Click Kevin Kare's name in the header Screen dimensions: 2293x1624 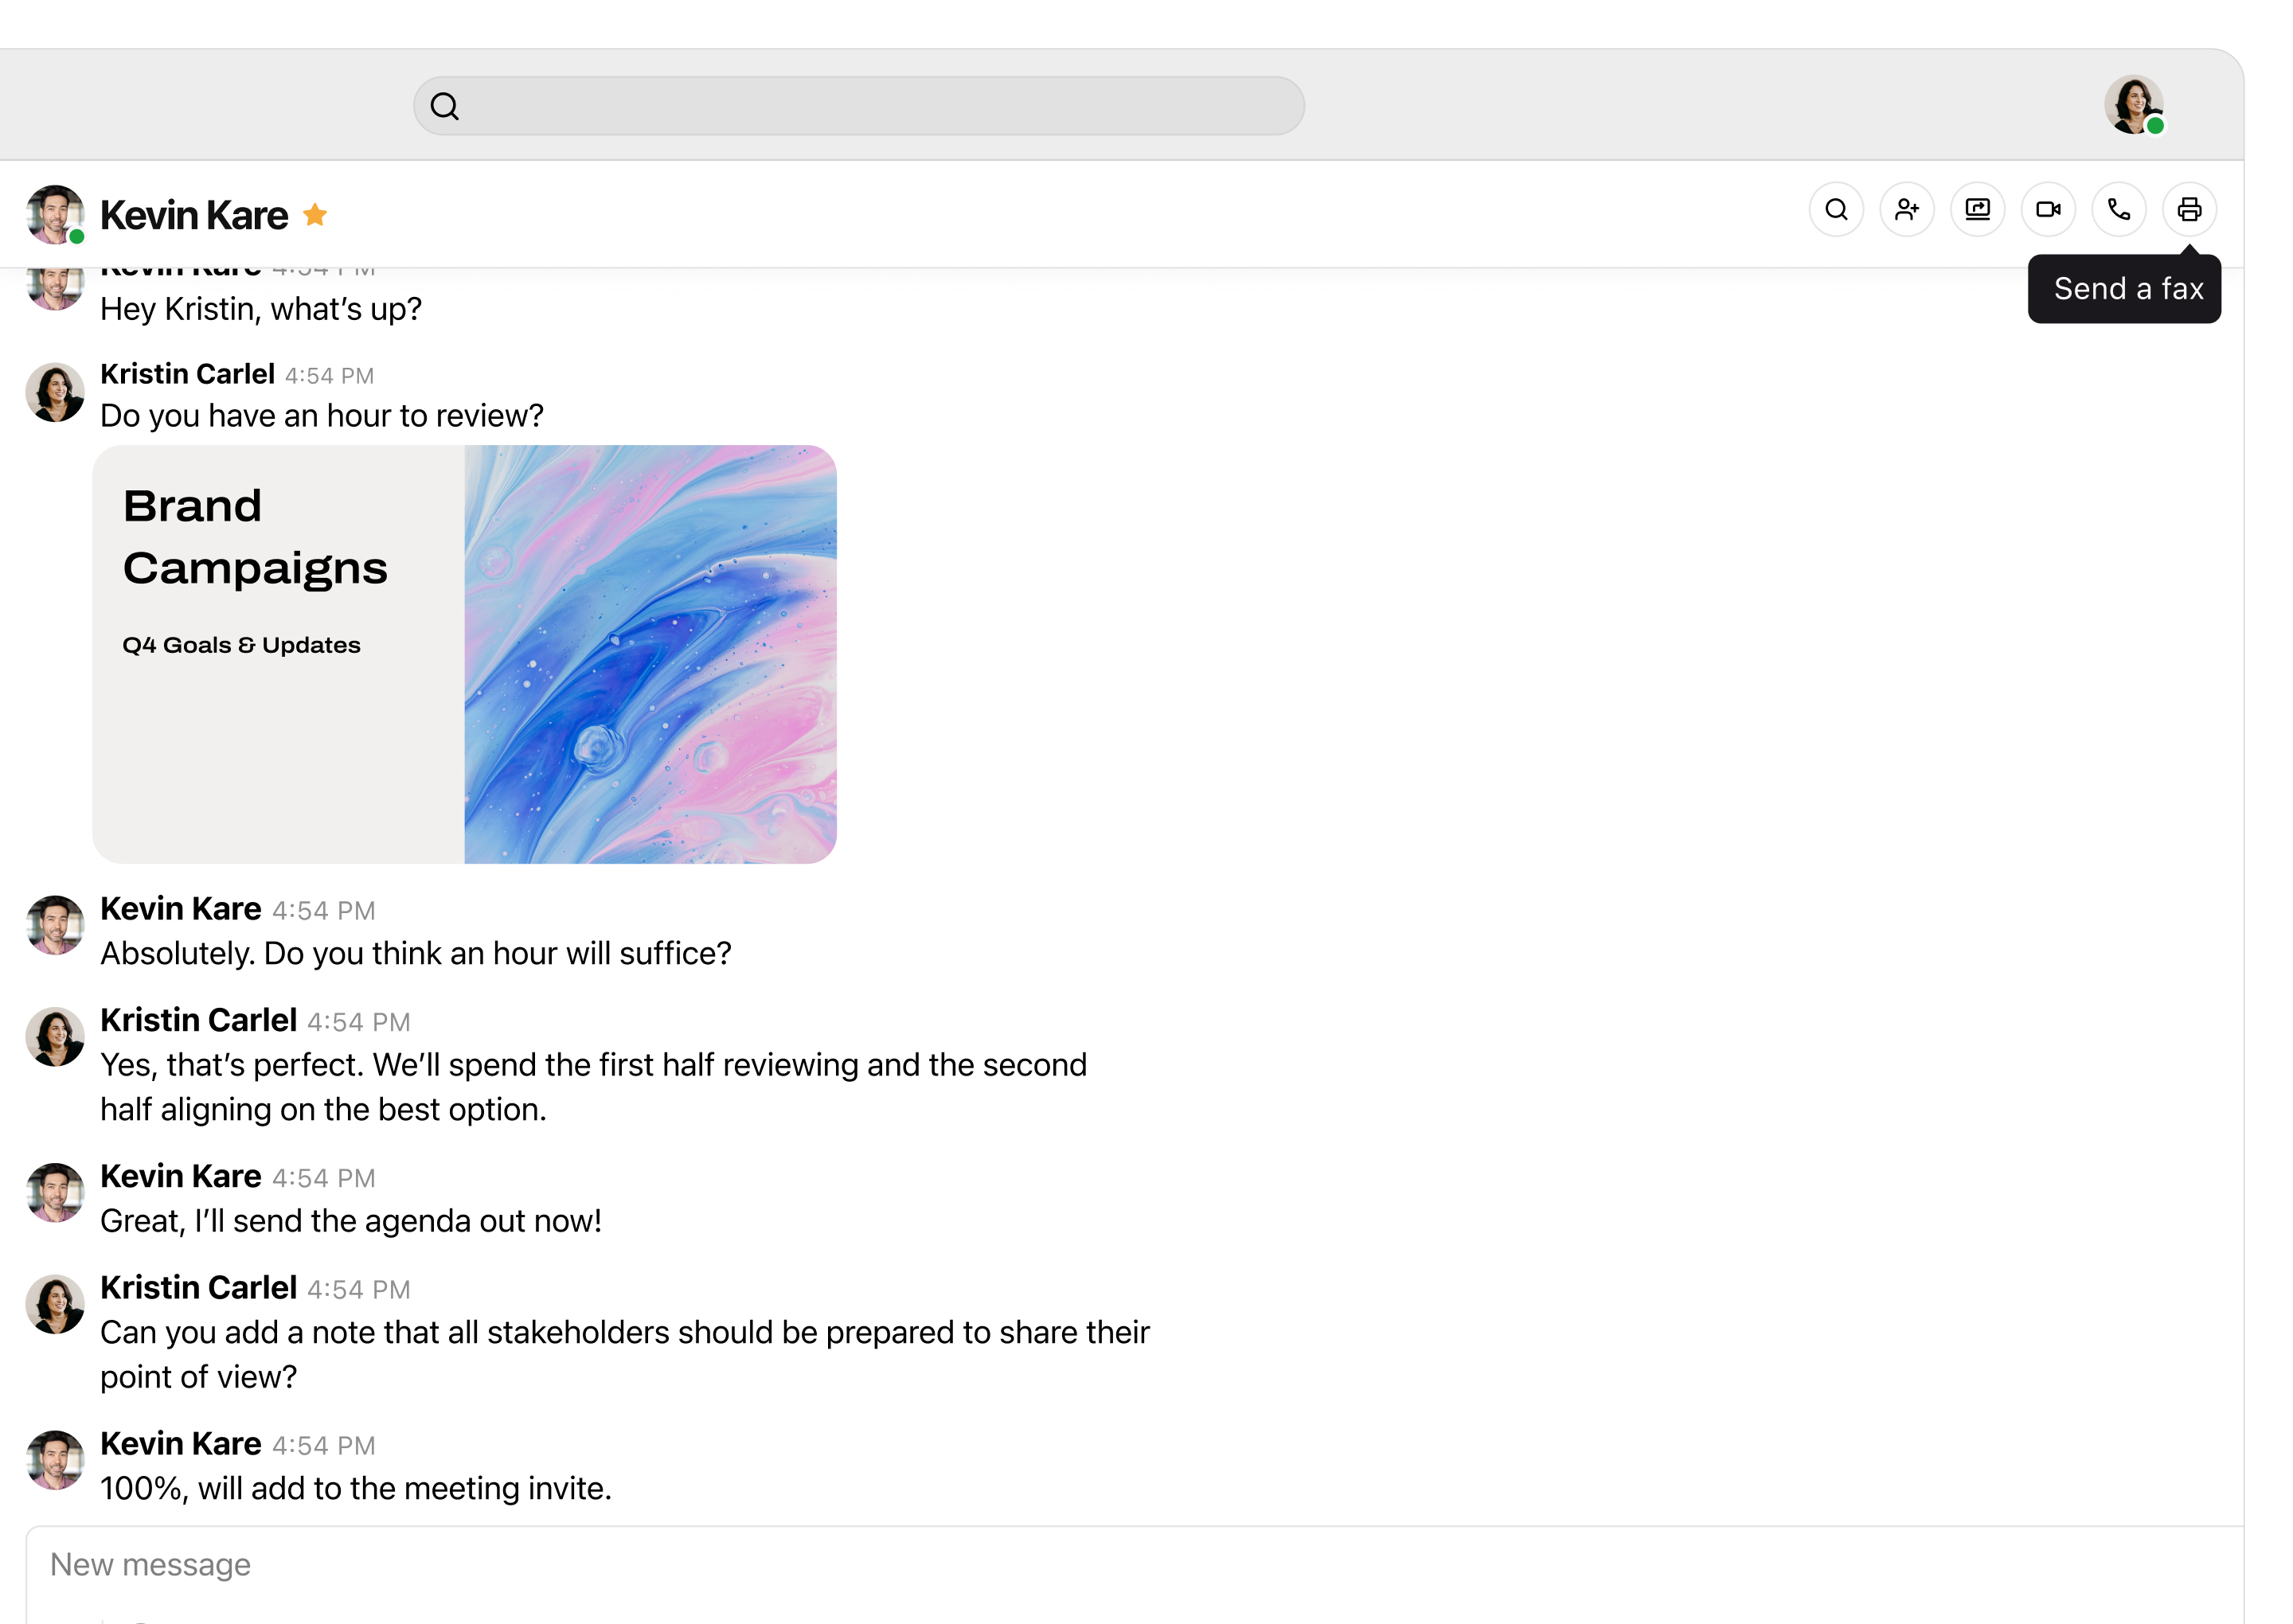pos(194,214)
